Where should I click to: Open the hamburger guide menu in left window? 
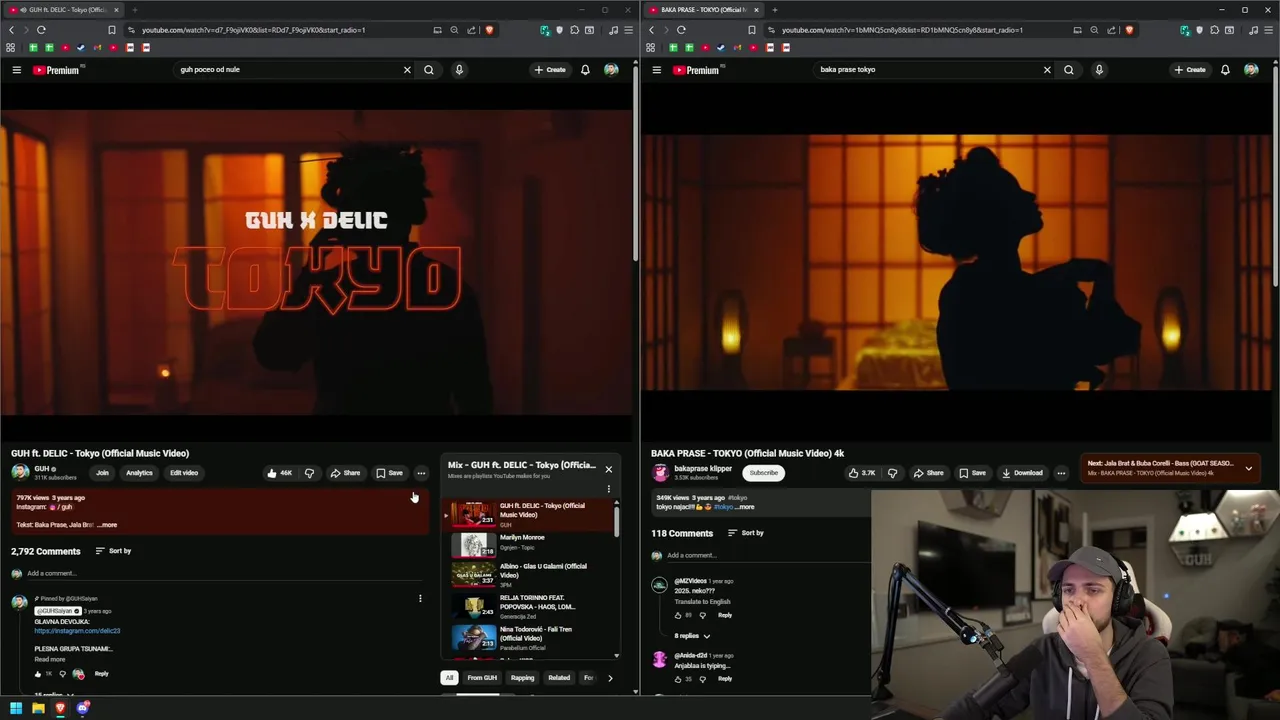(16, 70)
